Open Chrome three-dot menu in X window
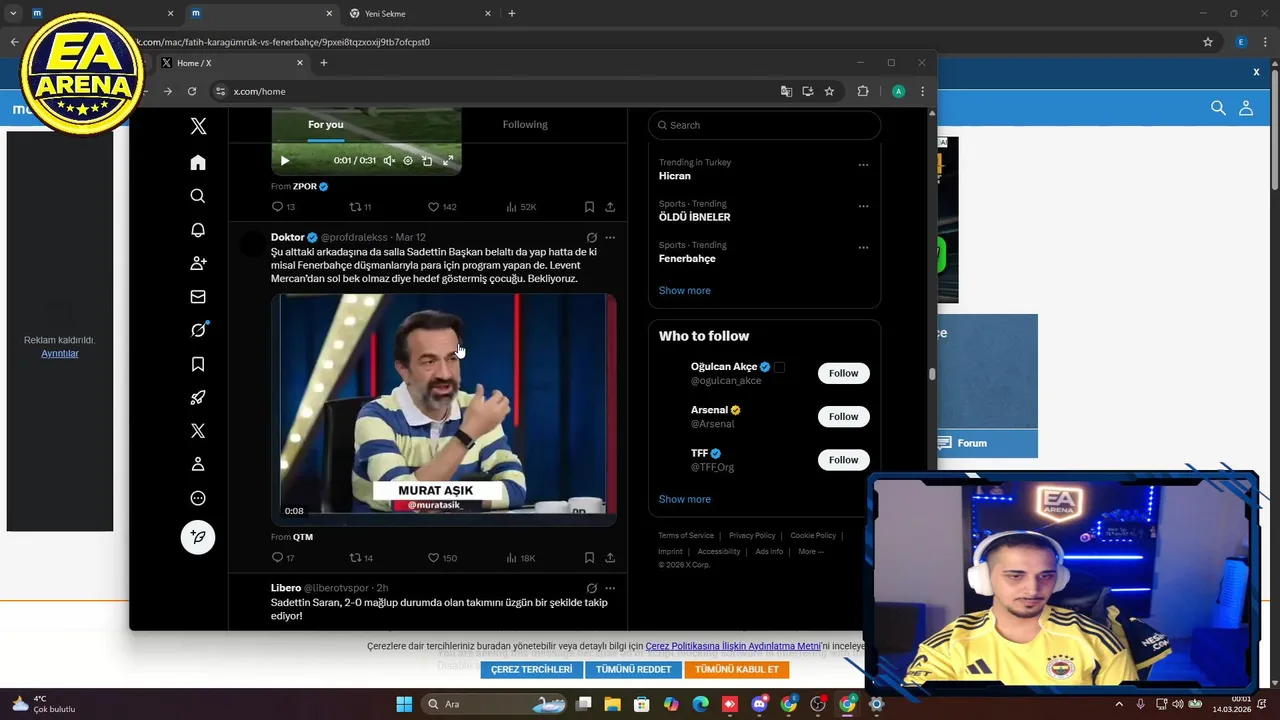This screenshot has height=720, width=1280. coord(922,91)
